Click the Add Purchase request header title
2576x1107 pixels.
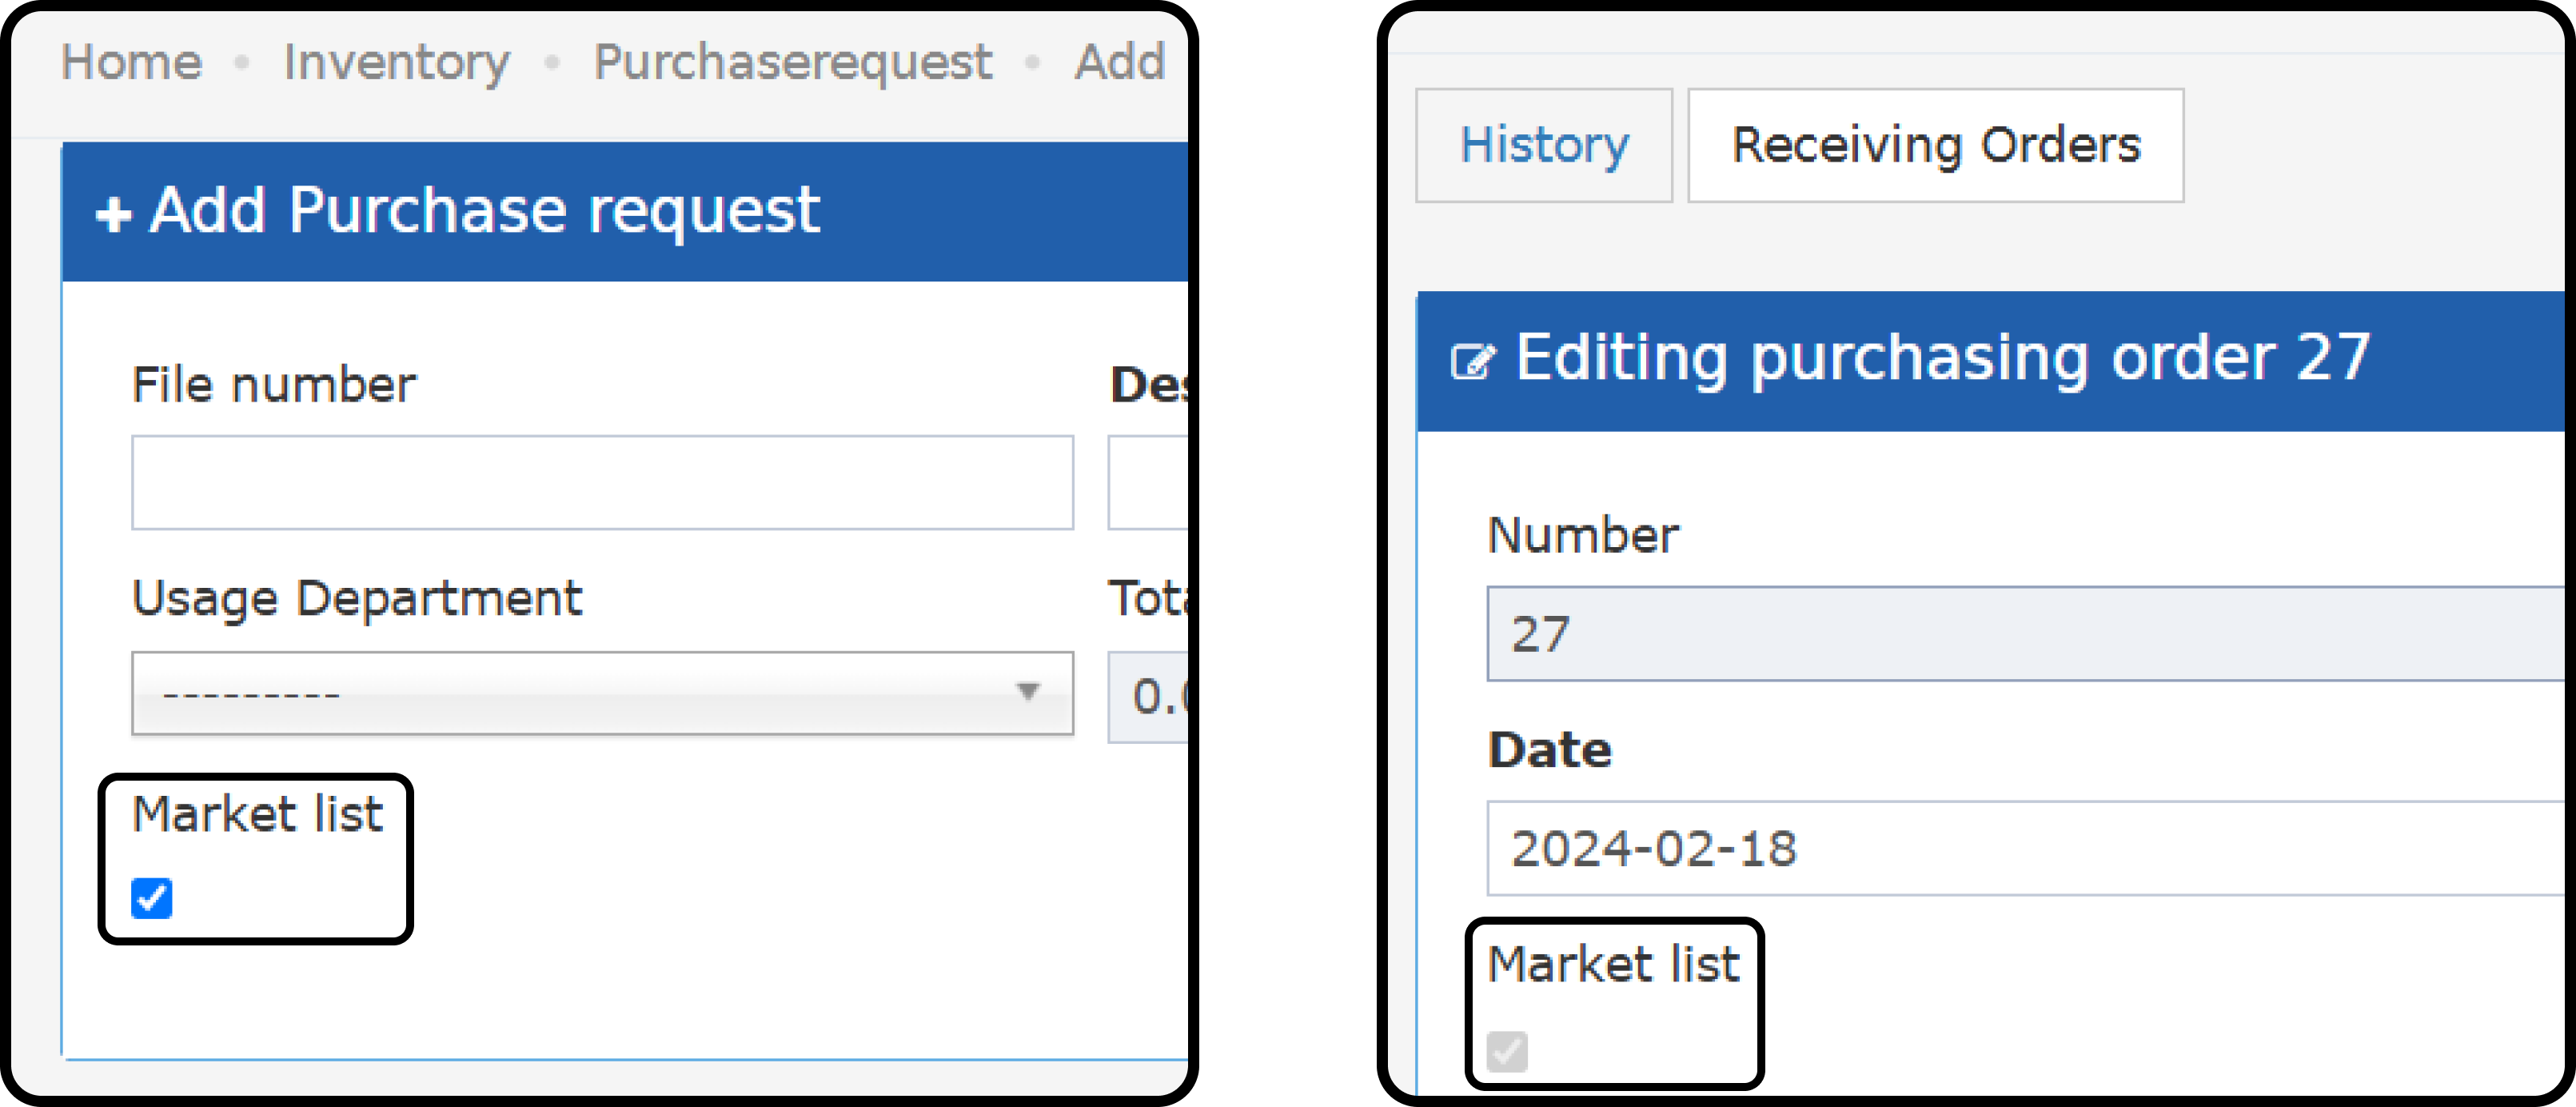[485, 211]
